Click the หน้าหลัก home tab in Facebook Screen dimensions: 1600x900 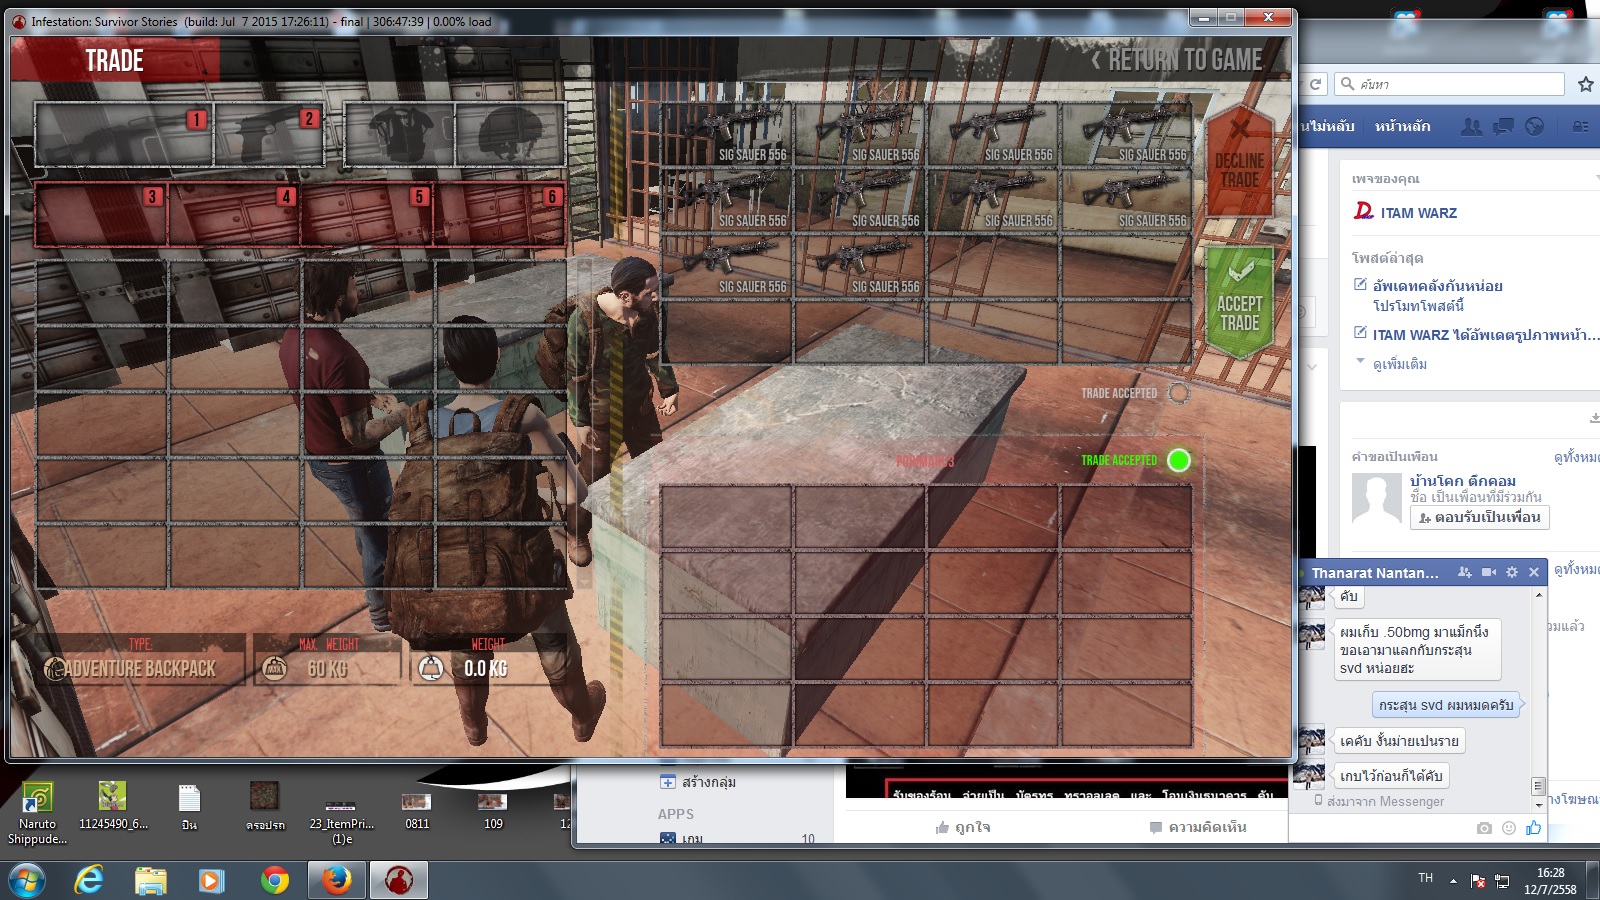[1402, 126]
